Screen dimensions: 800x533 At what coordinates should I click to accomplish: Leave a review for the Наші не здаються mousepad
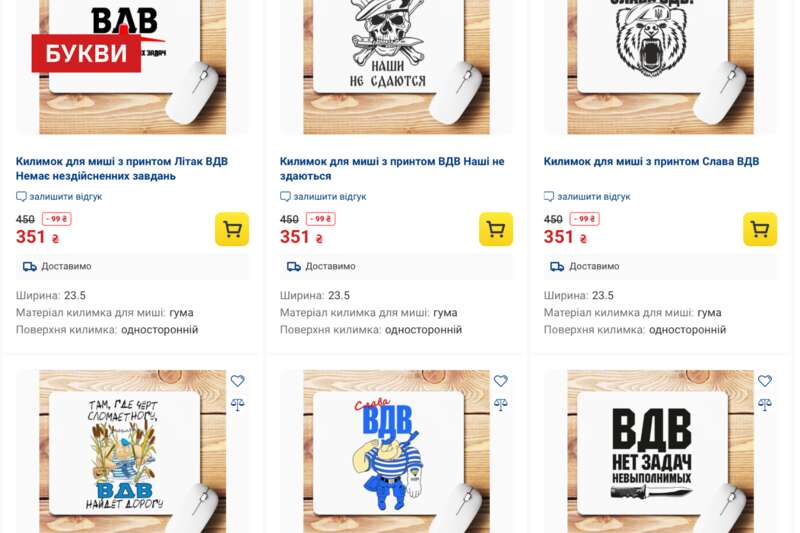[x=323, y=197]
